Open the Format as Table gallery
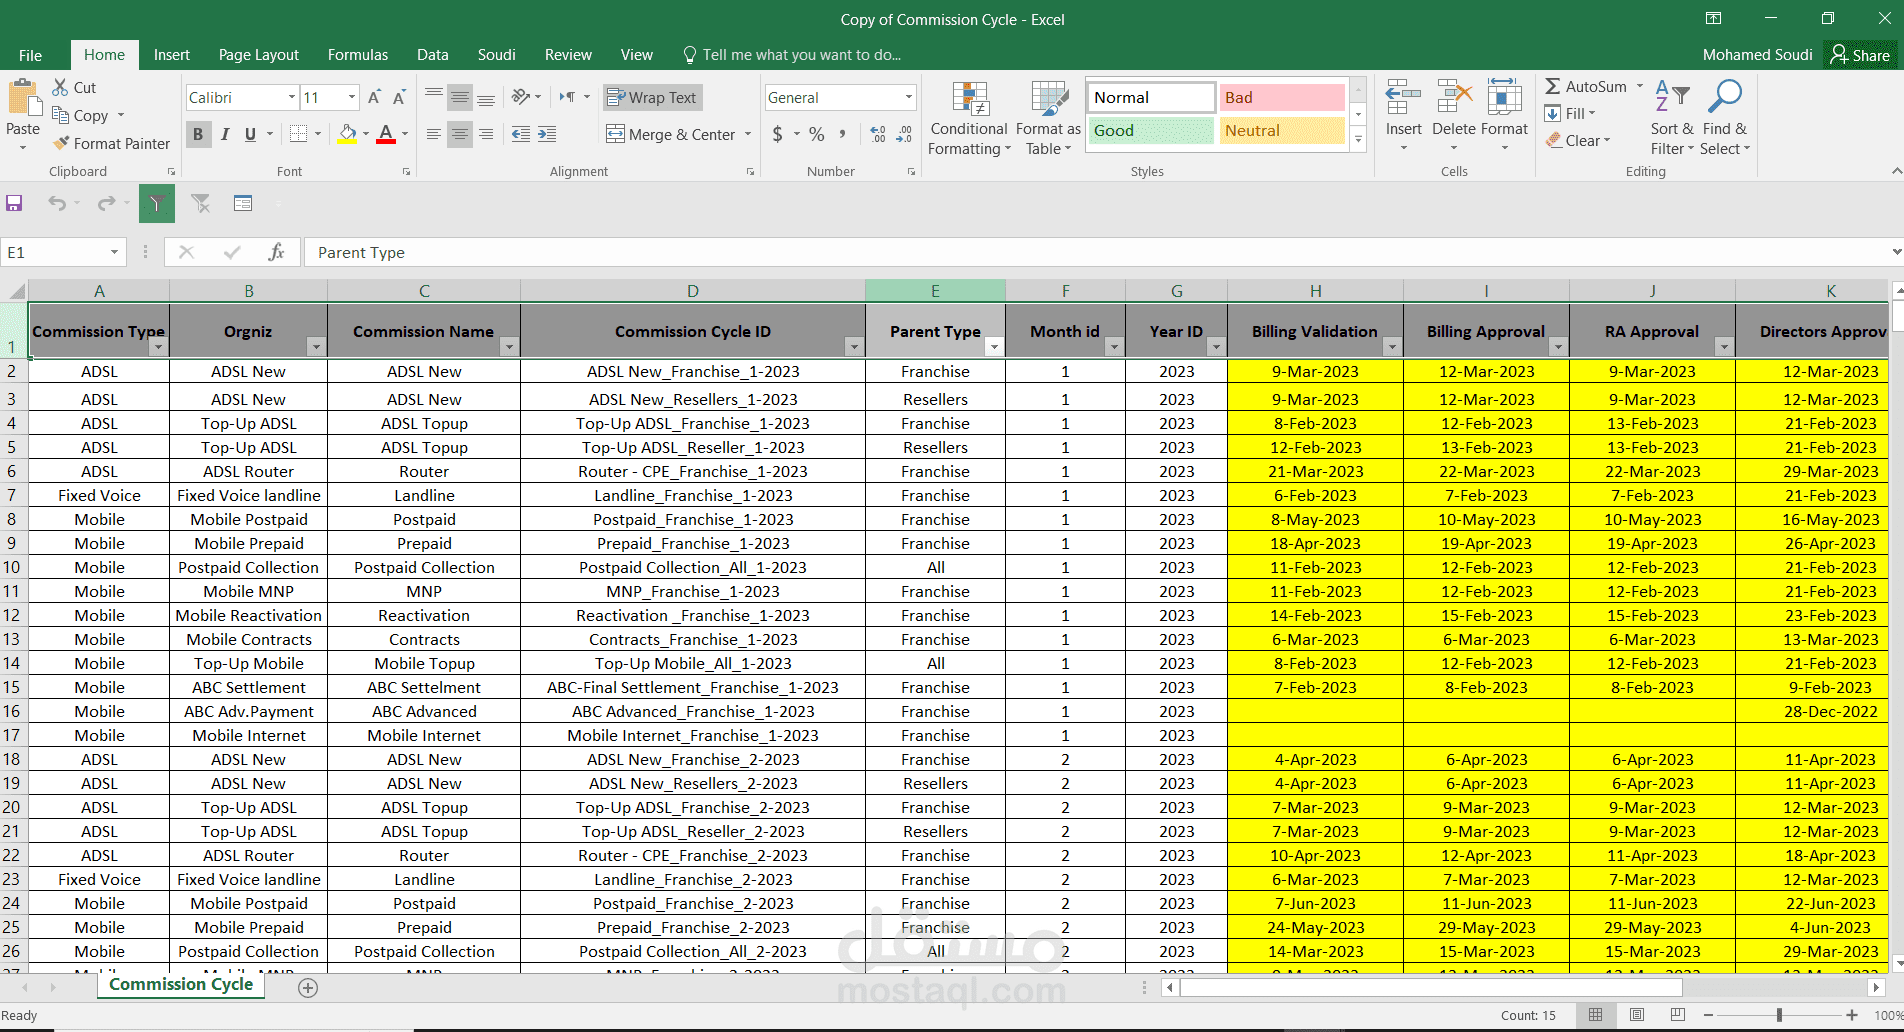Viewport: 1904px width, 1032px height. 1048,118
